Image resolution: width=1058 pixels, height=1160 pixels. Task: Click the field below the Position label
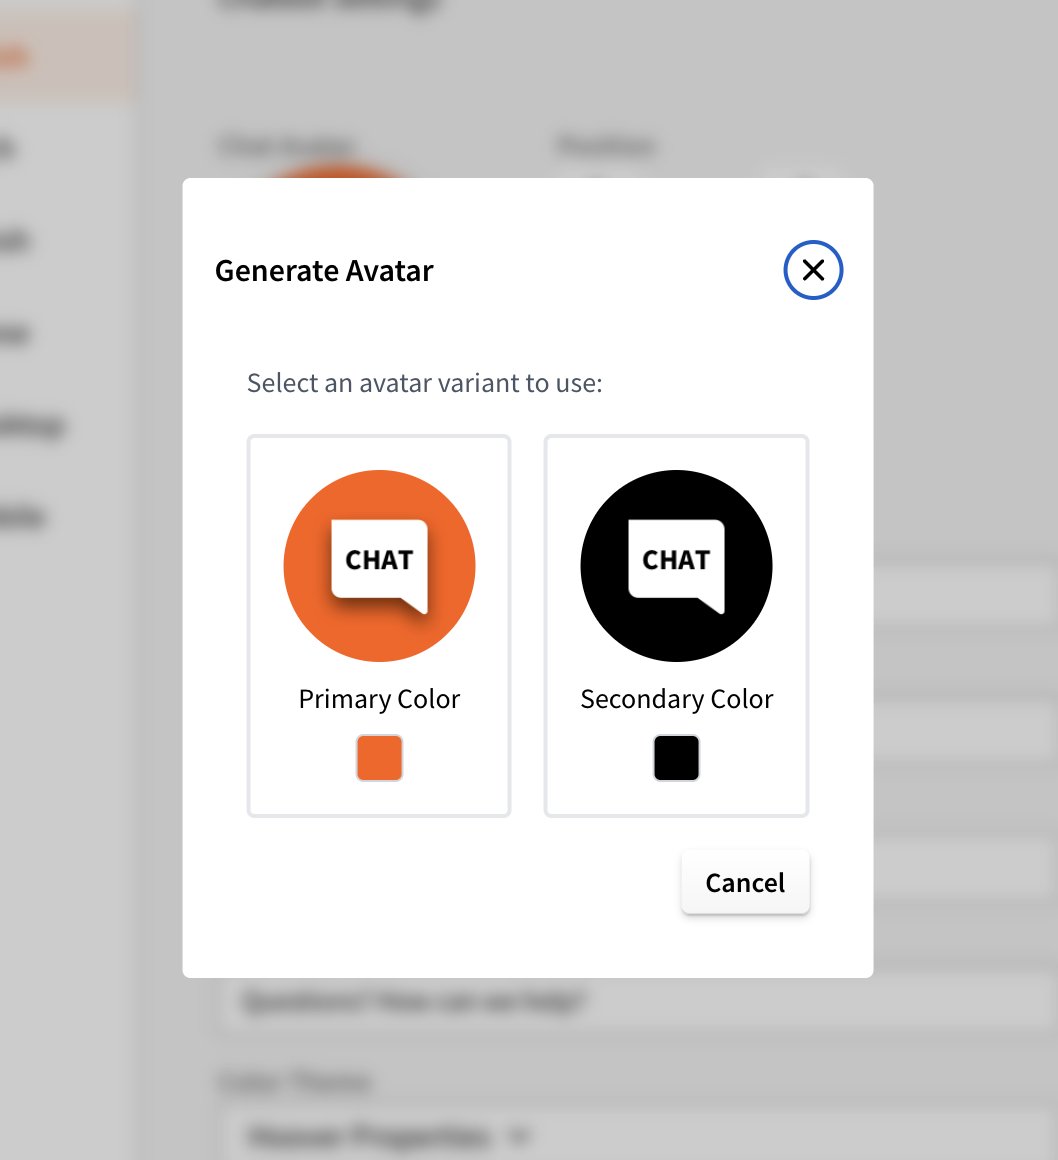pos(700,180)
